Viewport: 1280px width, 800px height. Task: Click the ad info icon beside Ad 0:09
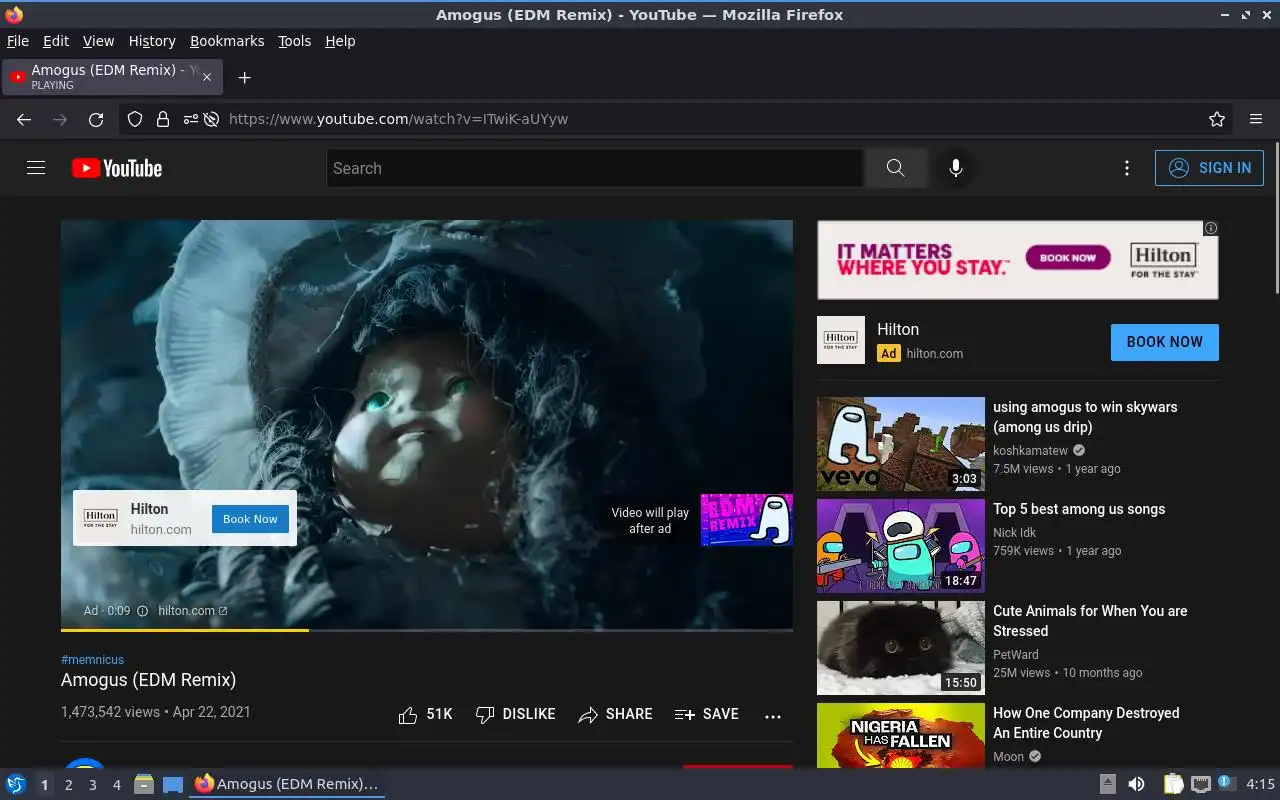tap(142, 610)
